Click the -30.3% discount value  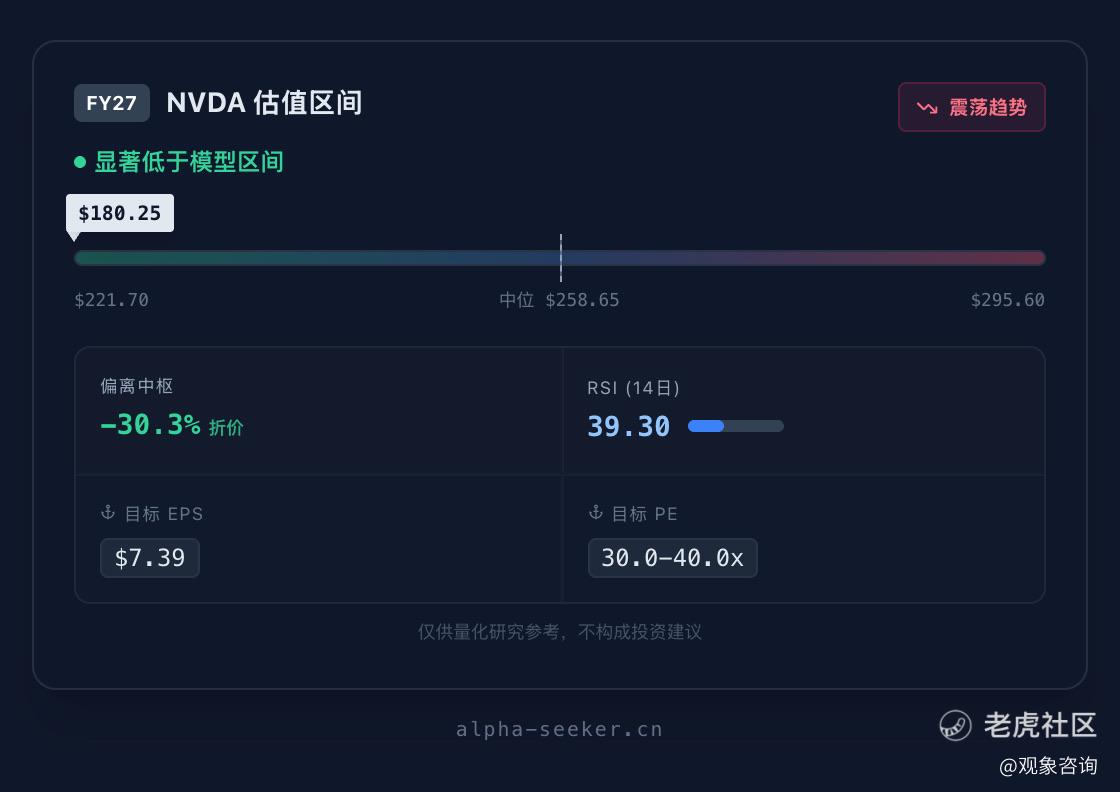pyautogui.click(x=151, y=425)
